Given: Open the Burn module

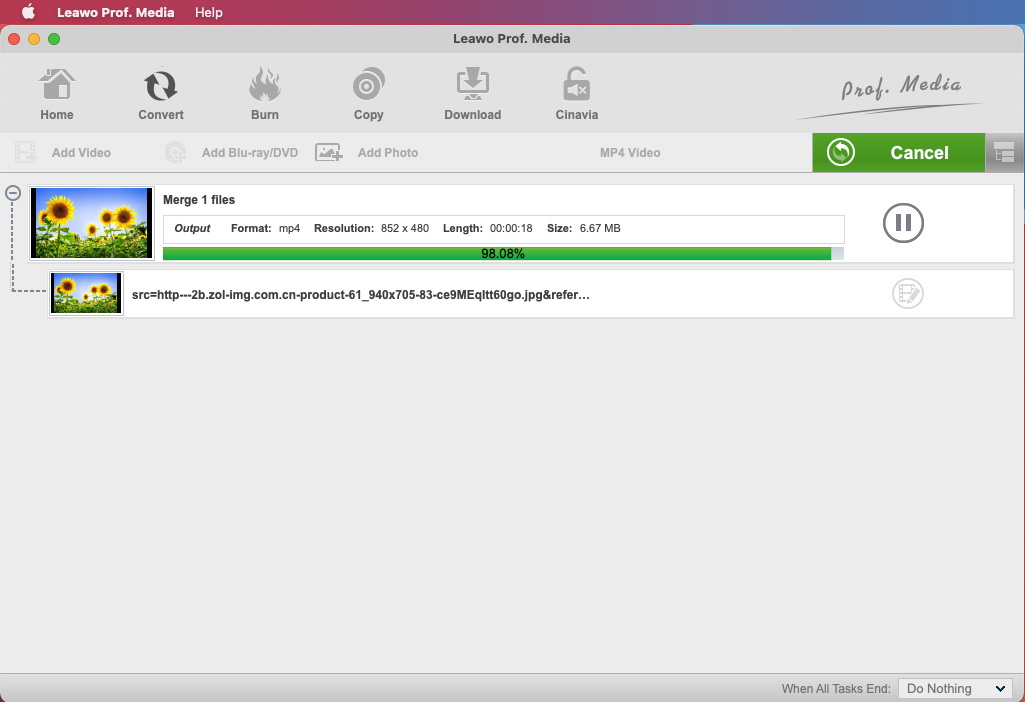Looking at the screenshot, I should (x=265, y=95).
